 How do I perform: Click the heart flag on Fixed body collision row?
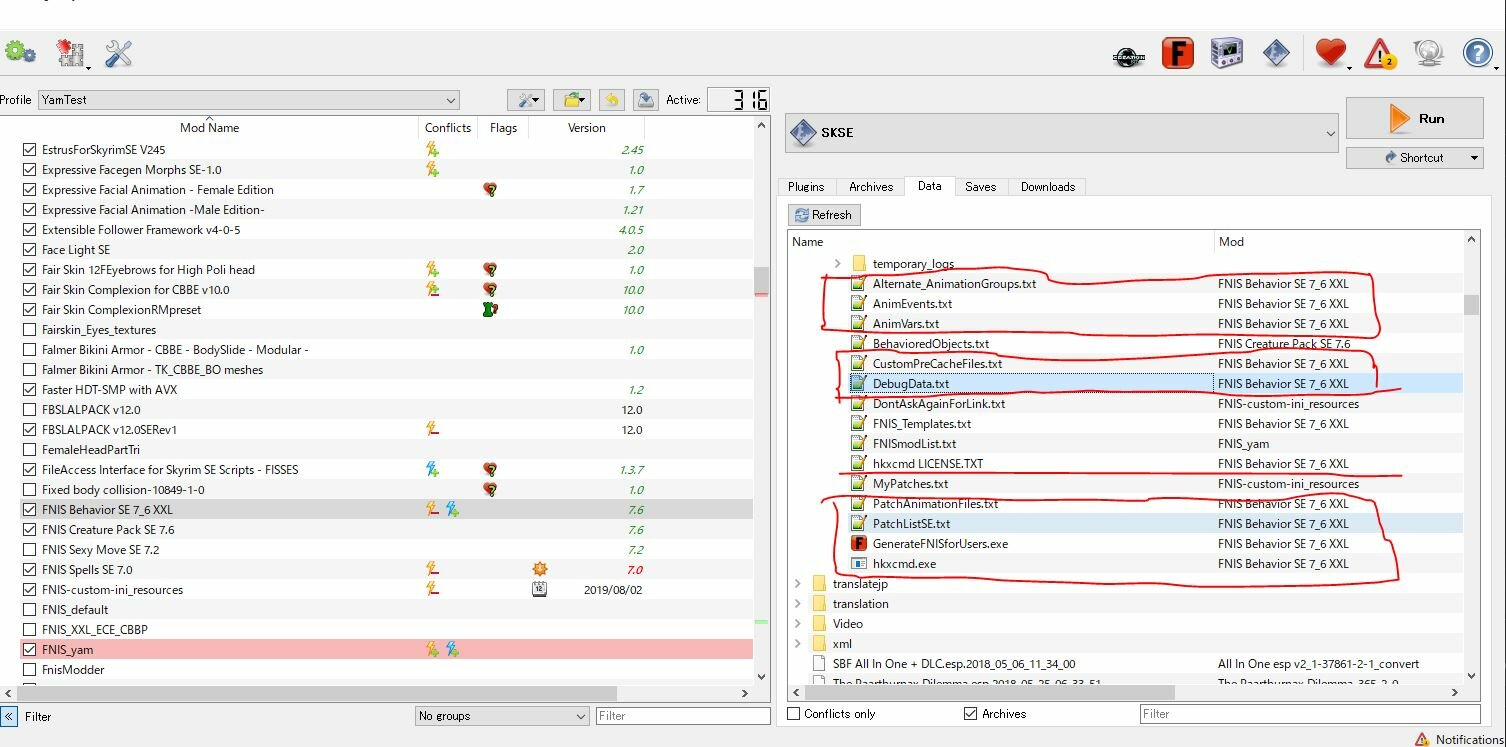490,489
